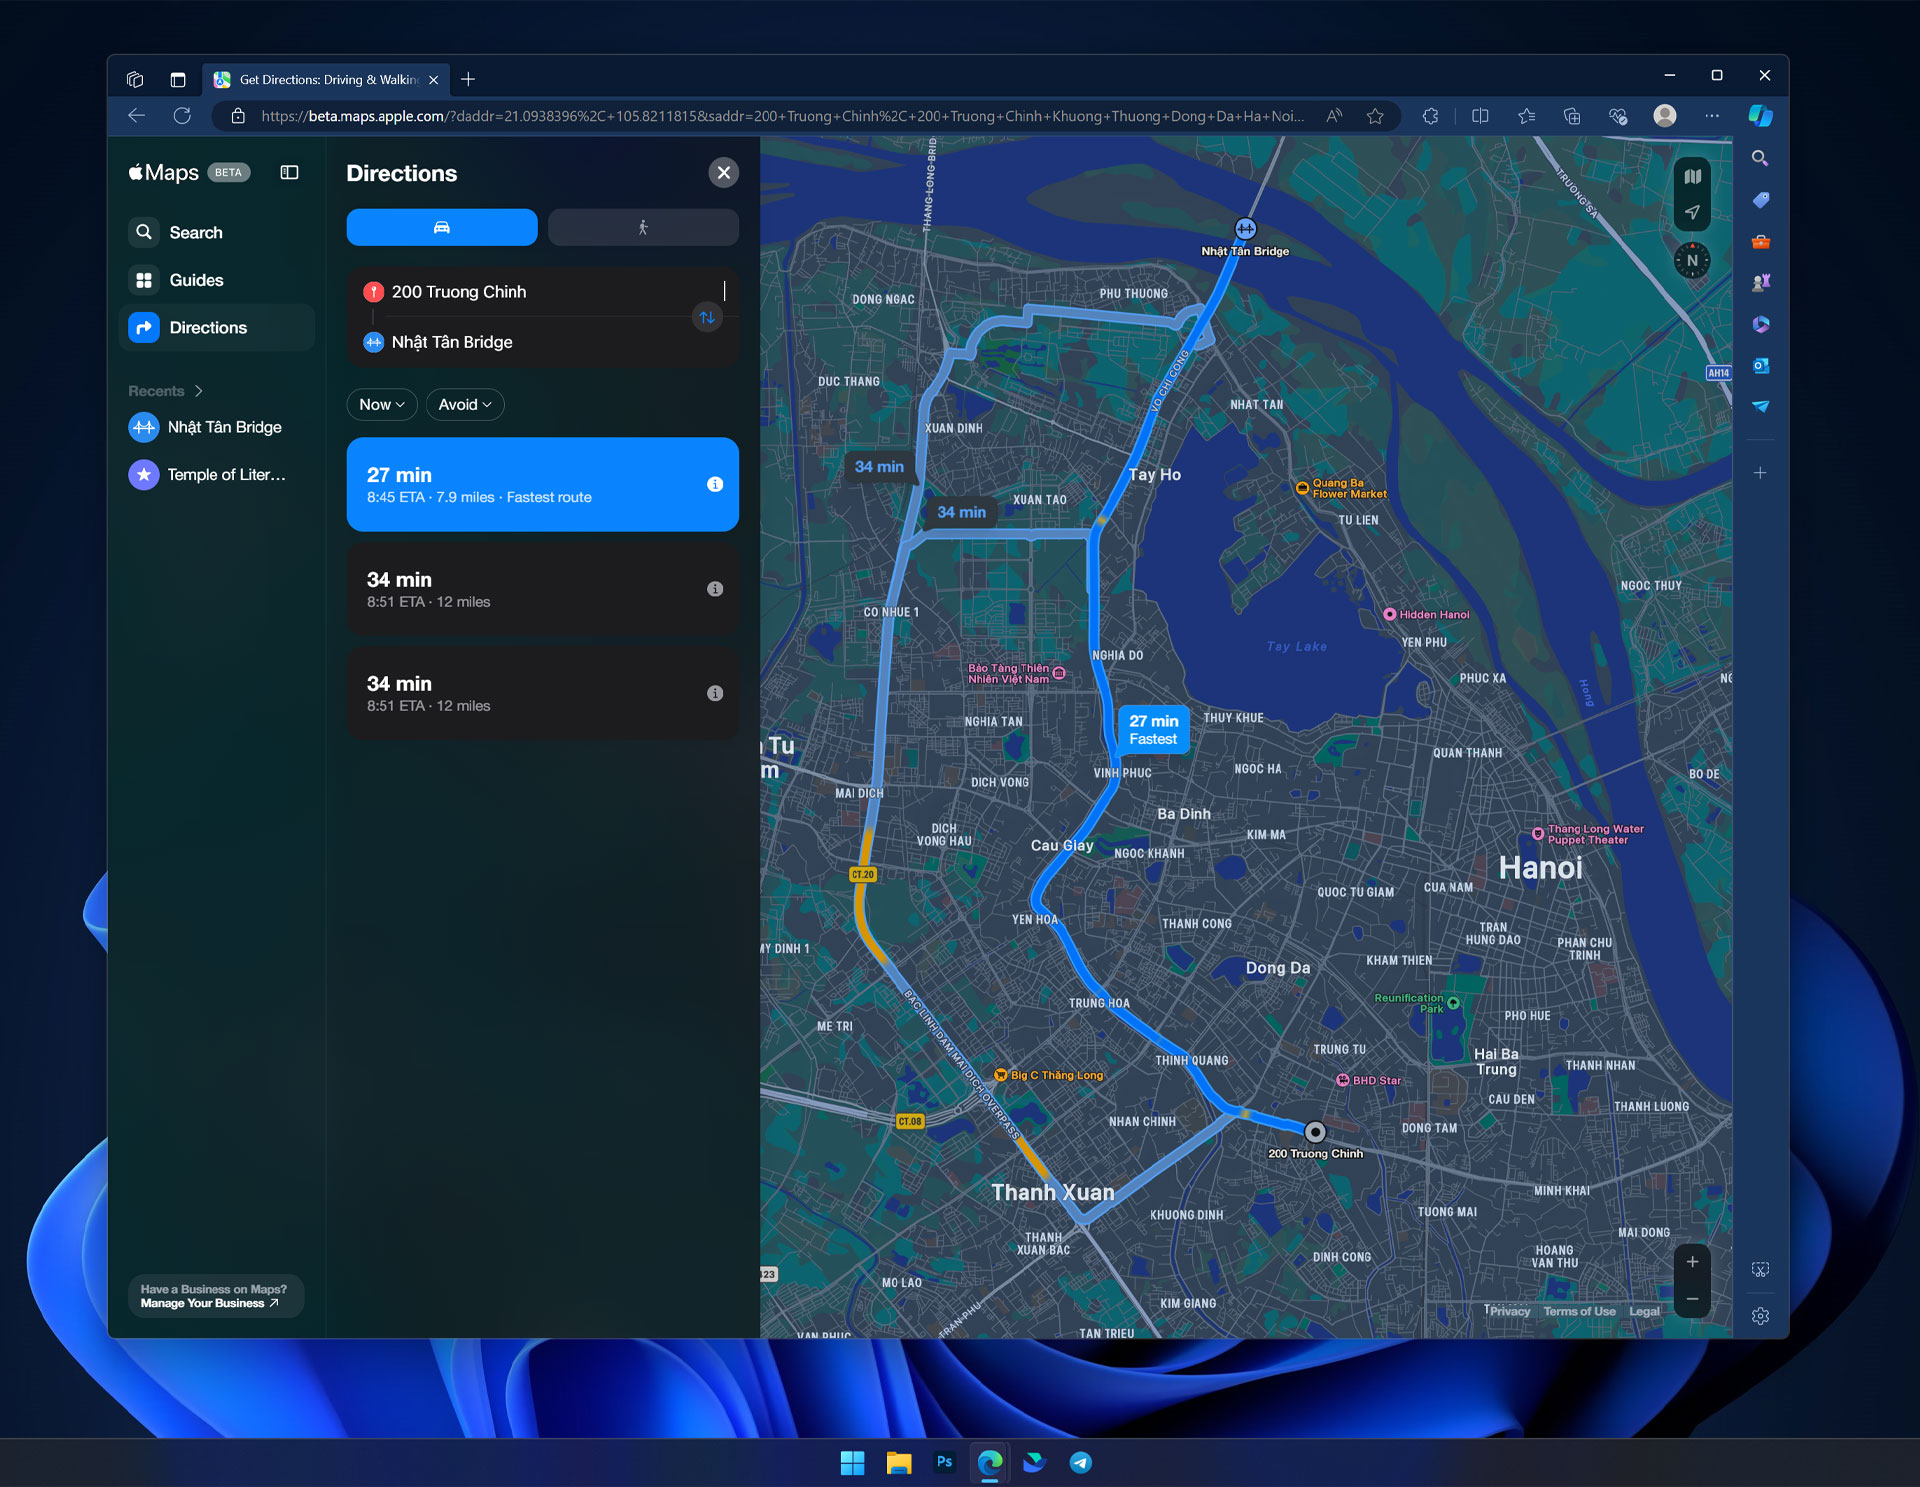Click the Nhật Tân Bridge destination field

click(530, 342)
